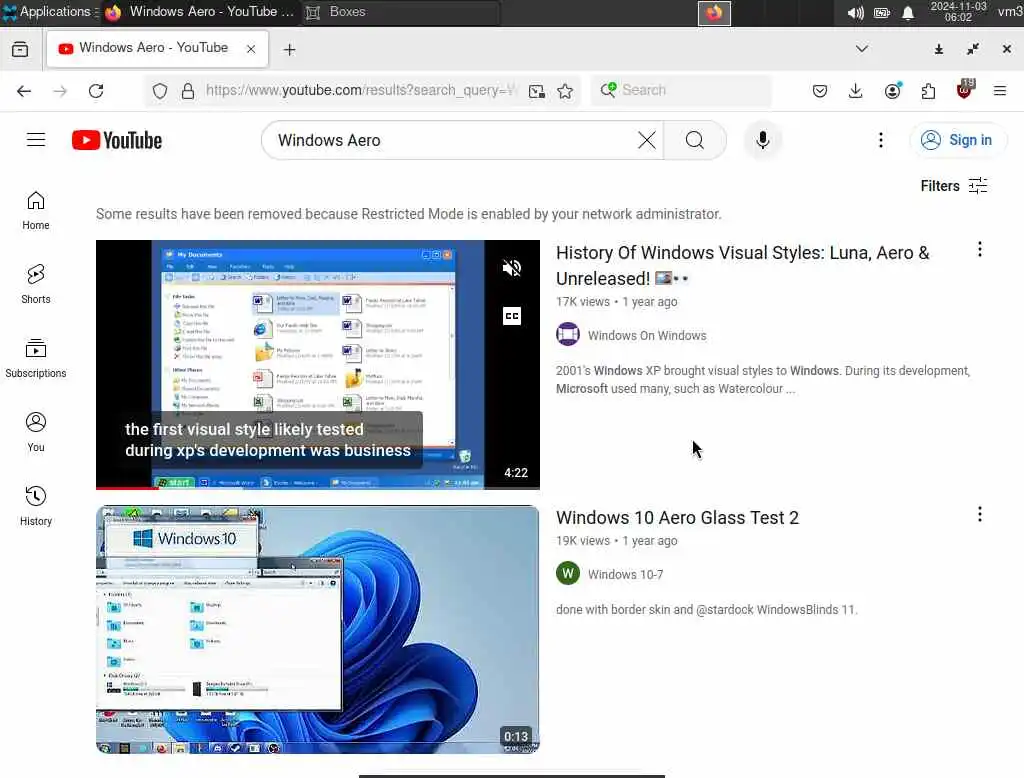Viewport: 1024px width, 778px height.
Task: Visit Windows On Windows channel name link
Action: pyautogui.click(x=647, y=335)
